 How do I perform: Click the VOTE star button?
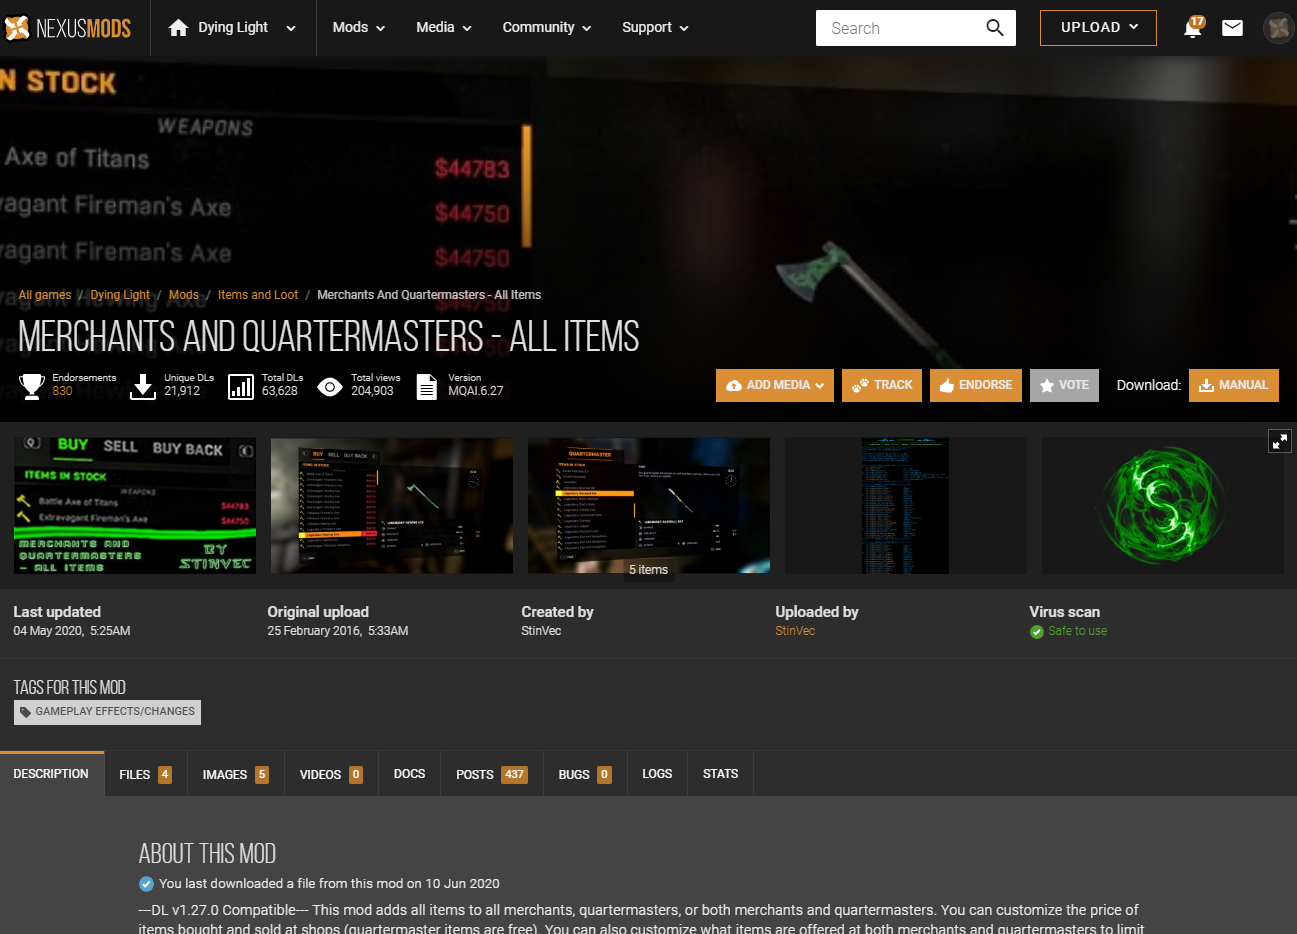pos(1064,385)
